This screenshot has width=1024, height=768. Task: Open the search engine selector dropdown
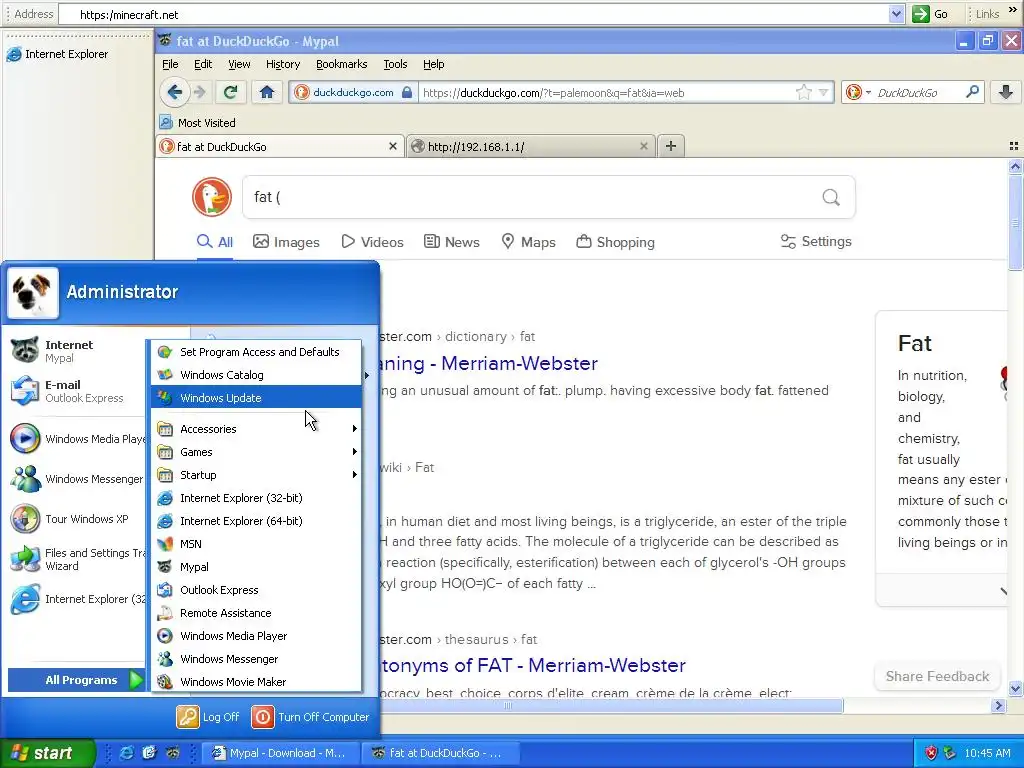pos(858,92)
